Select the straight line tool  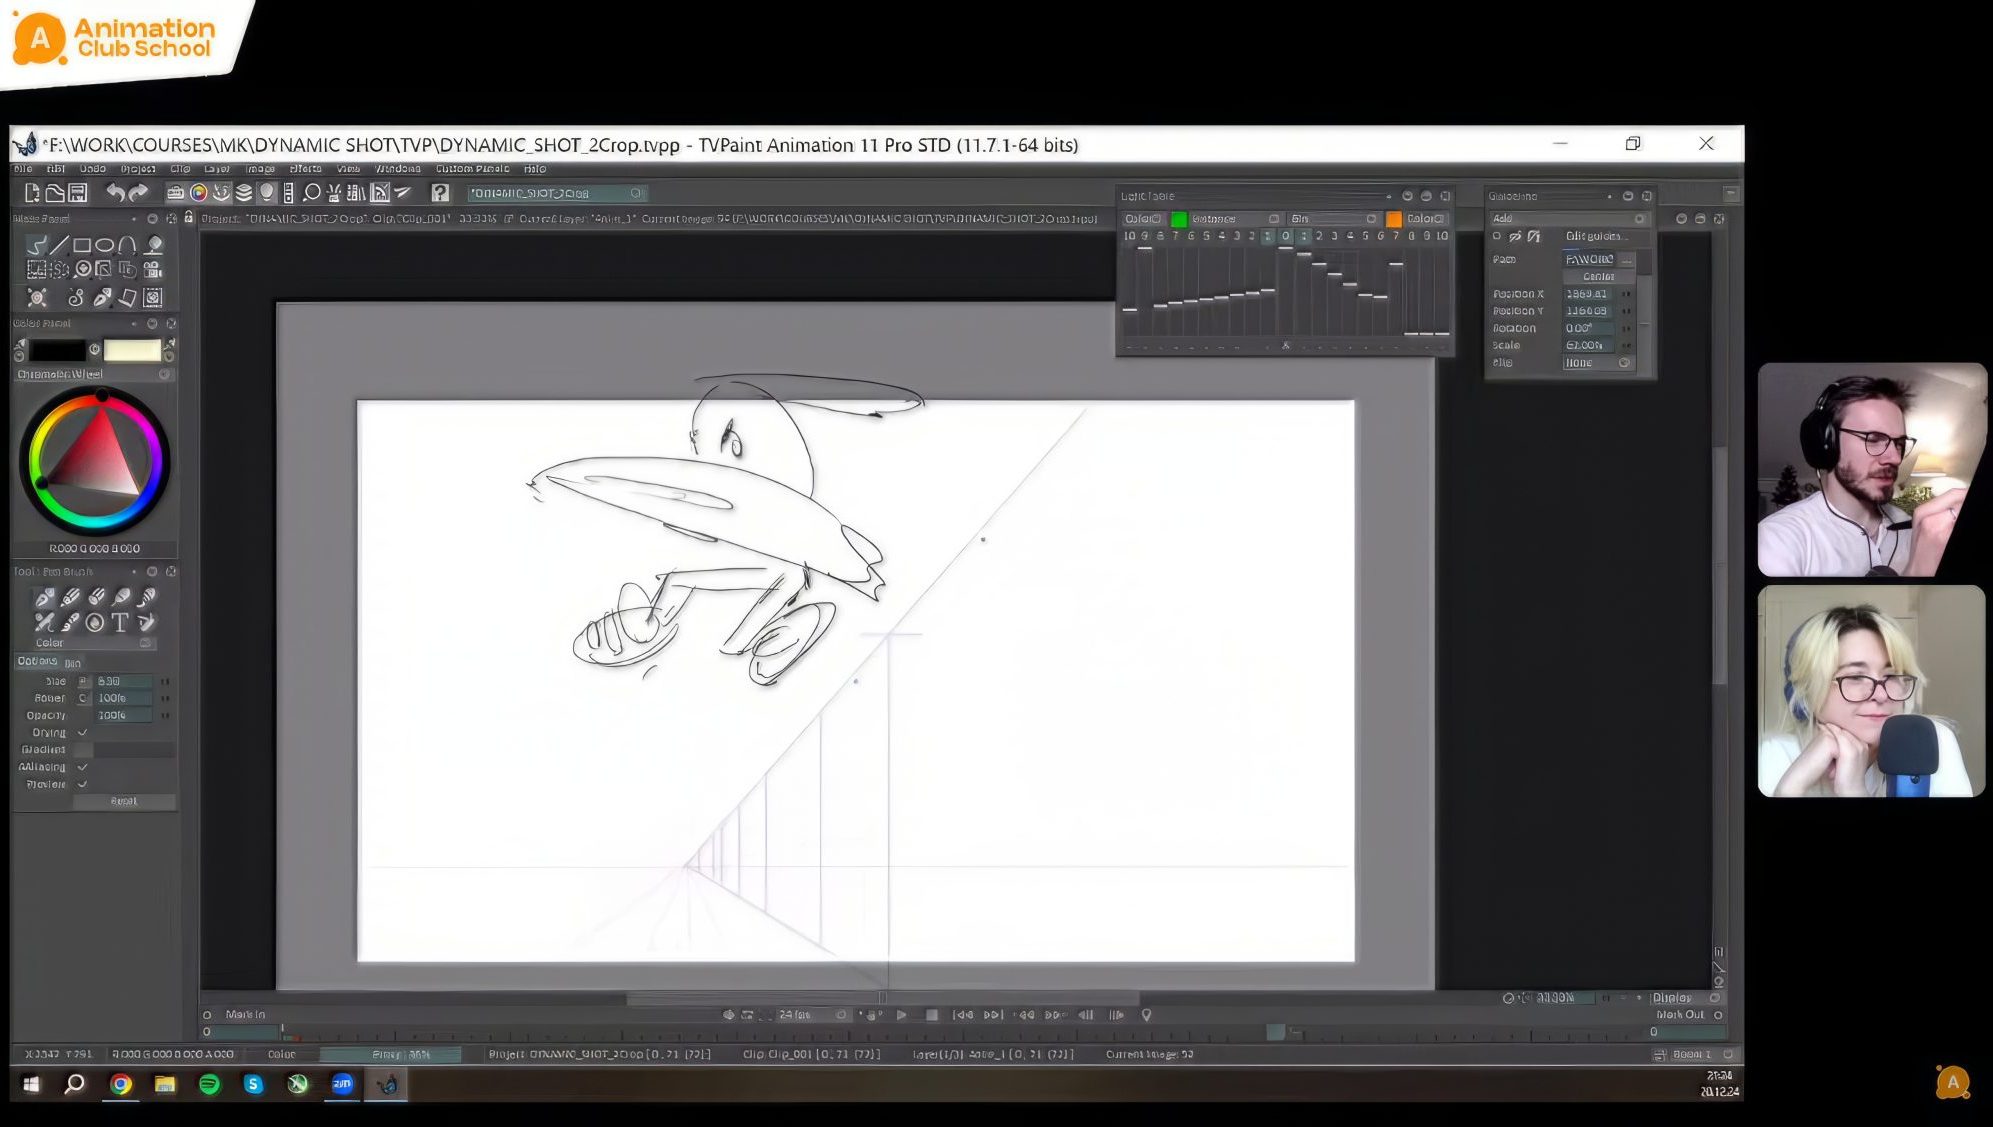point(60,245)
